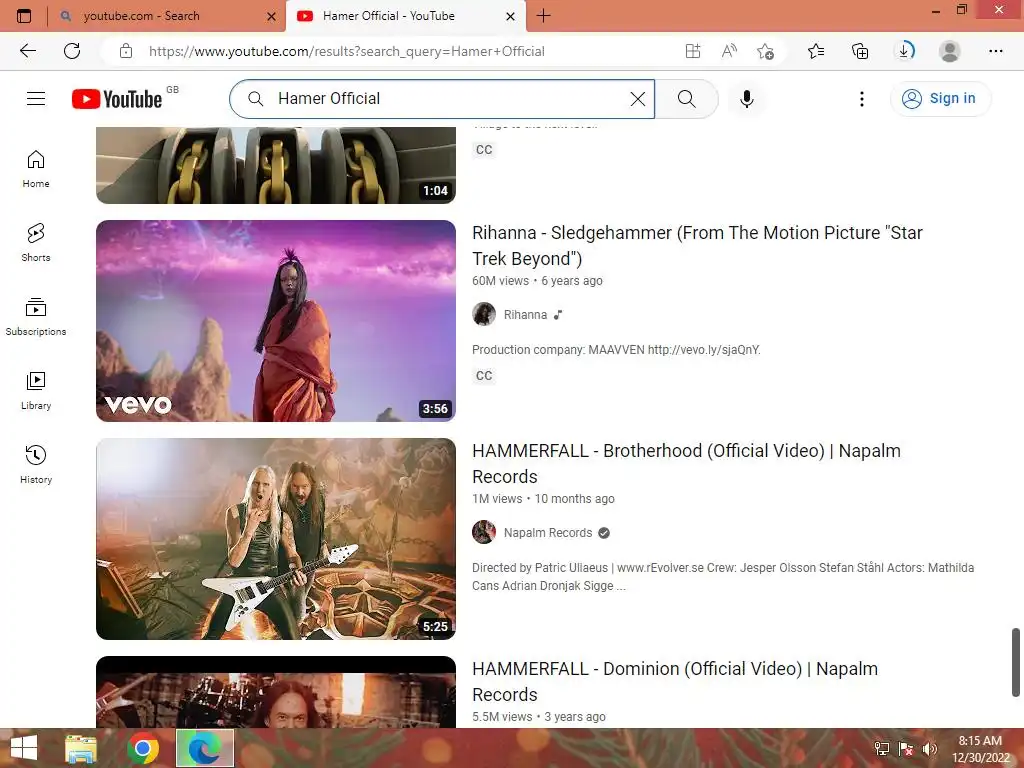This screenshot has width=1024, height=768.
Task: Close the youtube.com - Search tab
Action: [271, 16]
